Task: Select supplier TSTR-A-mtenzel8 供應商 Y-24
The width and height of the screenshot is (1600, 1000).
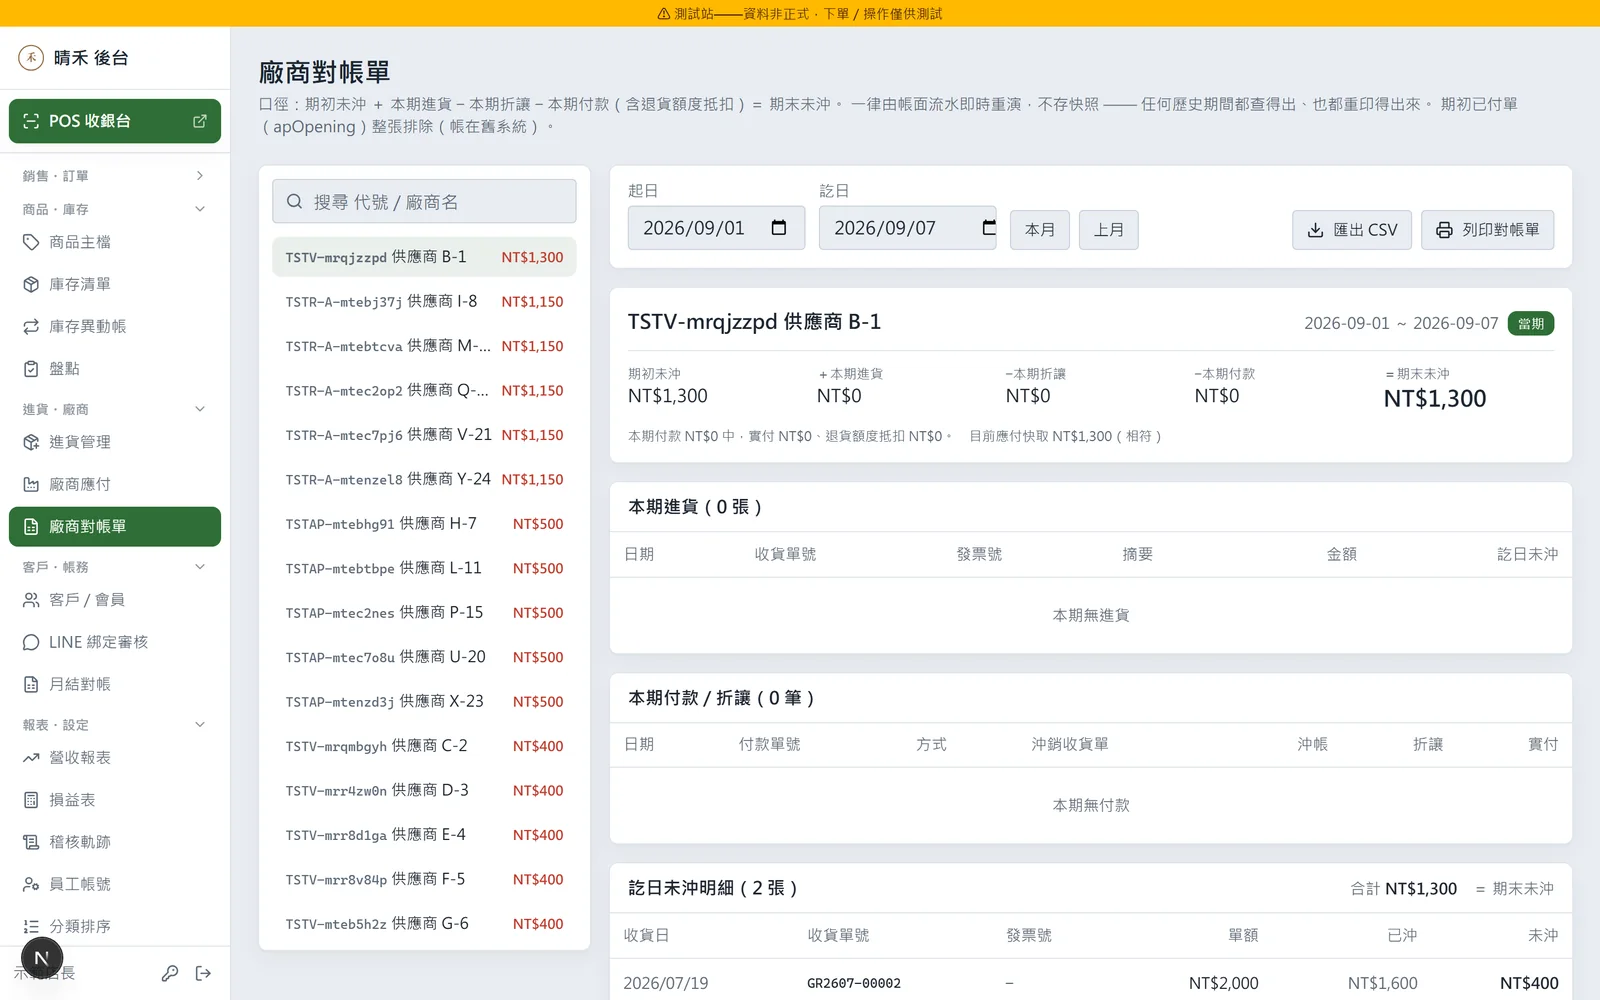Action: click(x=424, y=479)
